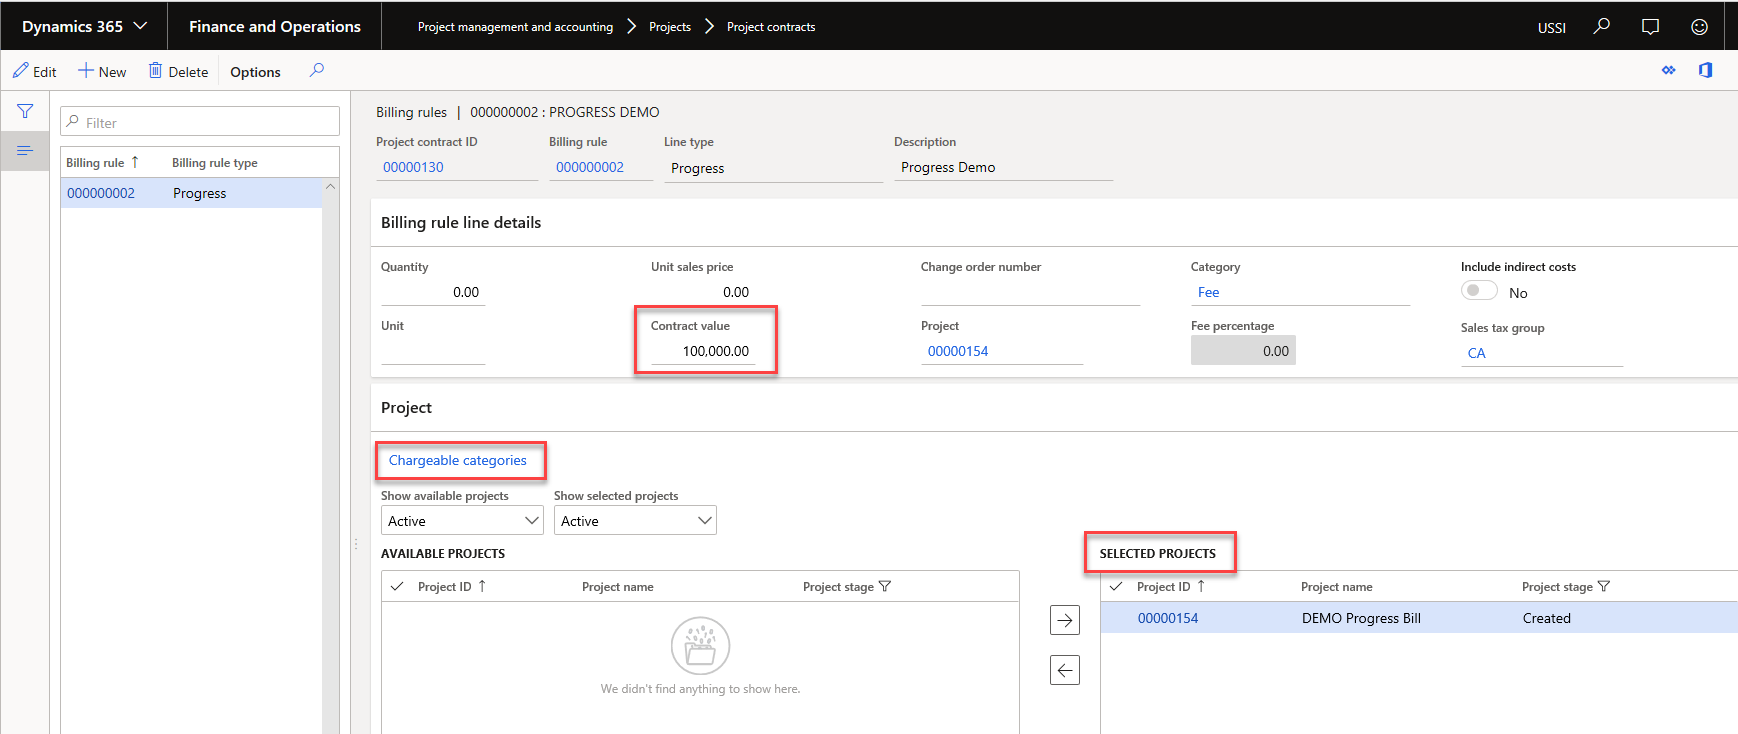Move project to selected with right arrow
The width and height of the screenshot is (1738, 734).
1065,620
